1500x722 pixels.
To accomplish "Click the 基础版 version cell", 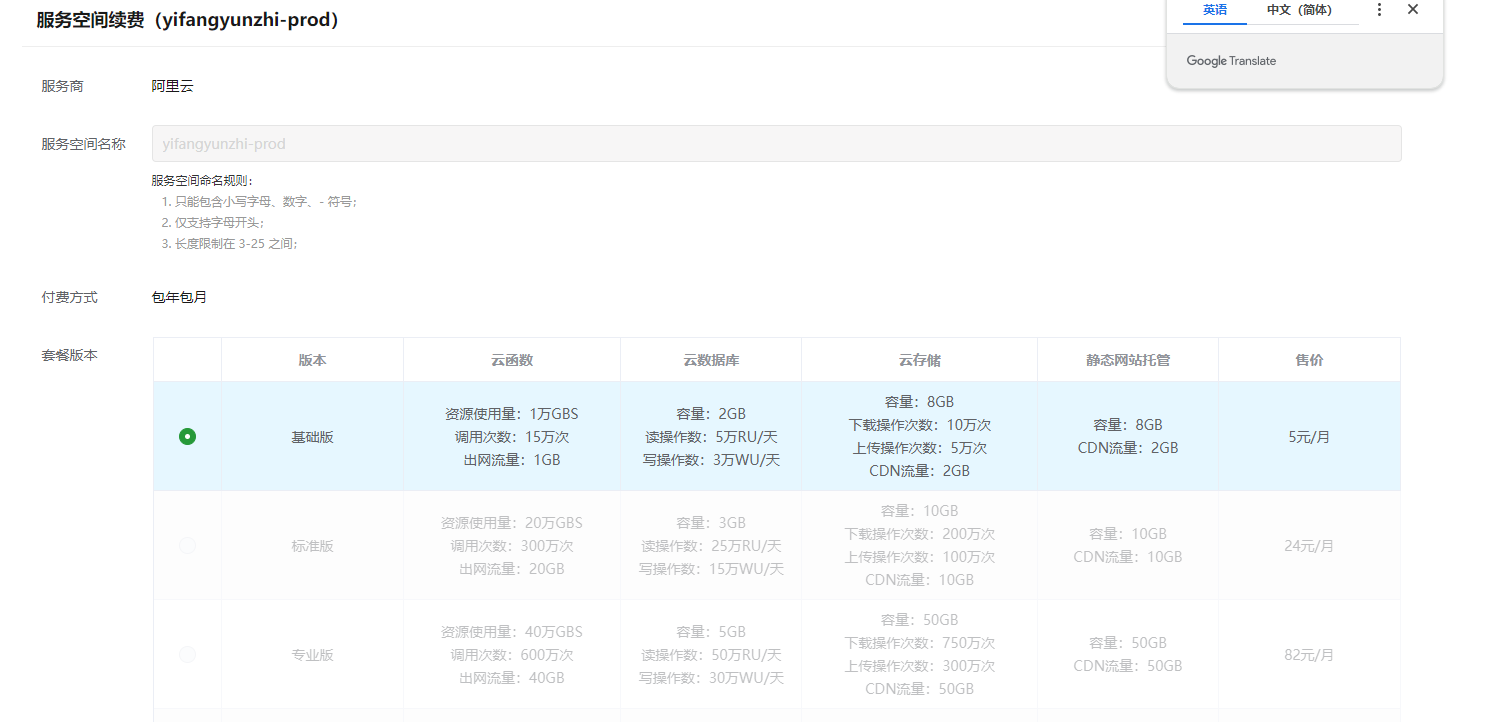I will click(312, 437).
